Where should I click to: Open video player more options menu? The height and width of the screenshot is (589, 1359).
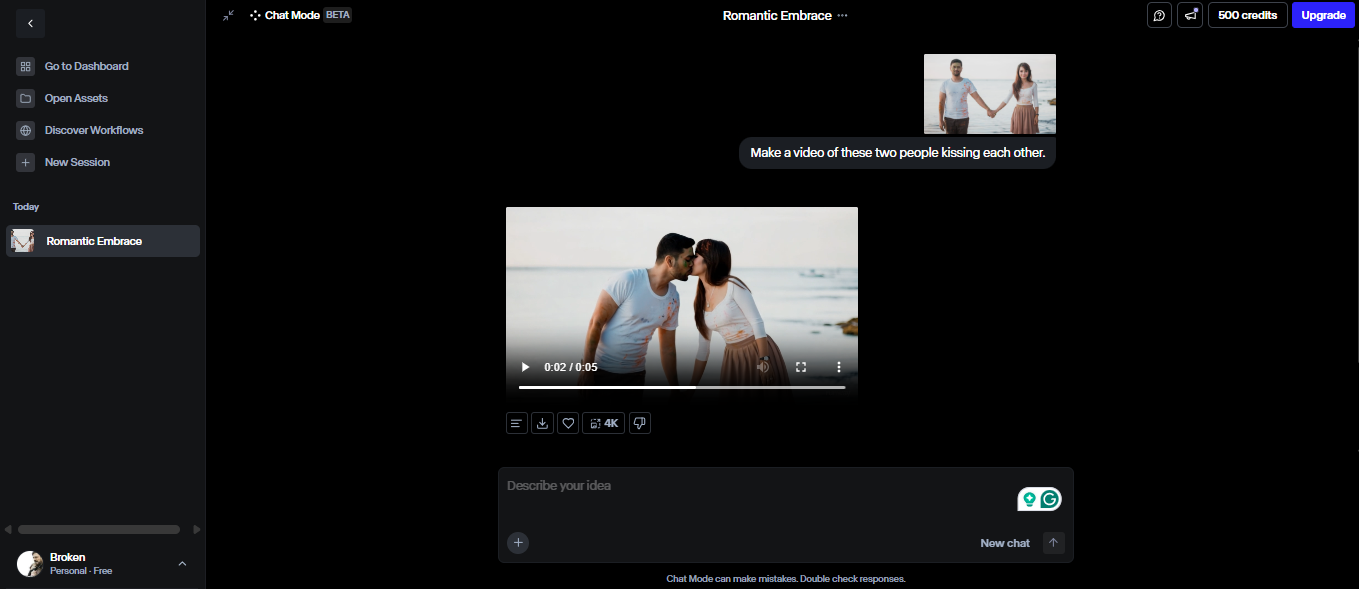click(x=839, y=367)
